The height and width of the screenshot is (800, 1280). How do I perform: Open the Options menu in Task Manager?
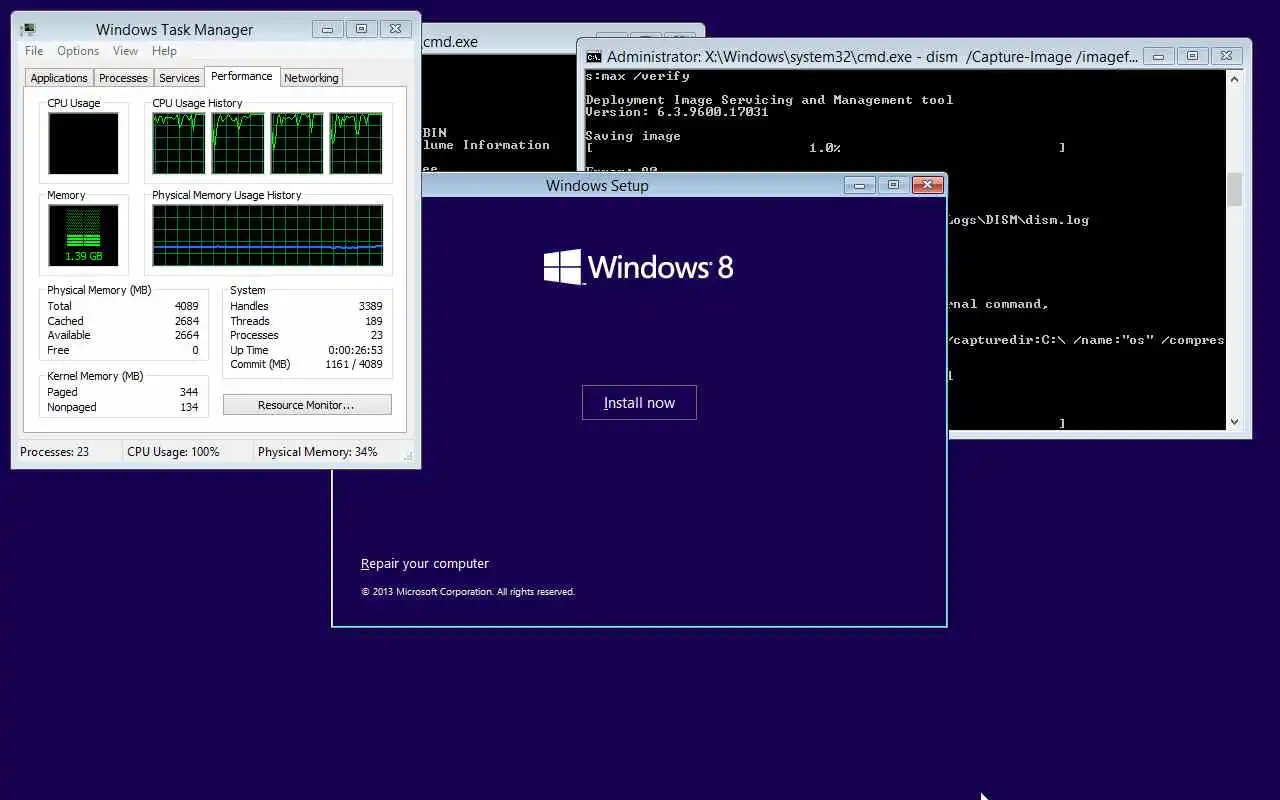click(78, 51)
